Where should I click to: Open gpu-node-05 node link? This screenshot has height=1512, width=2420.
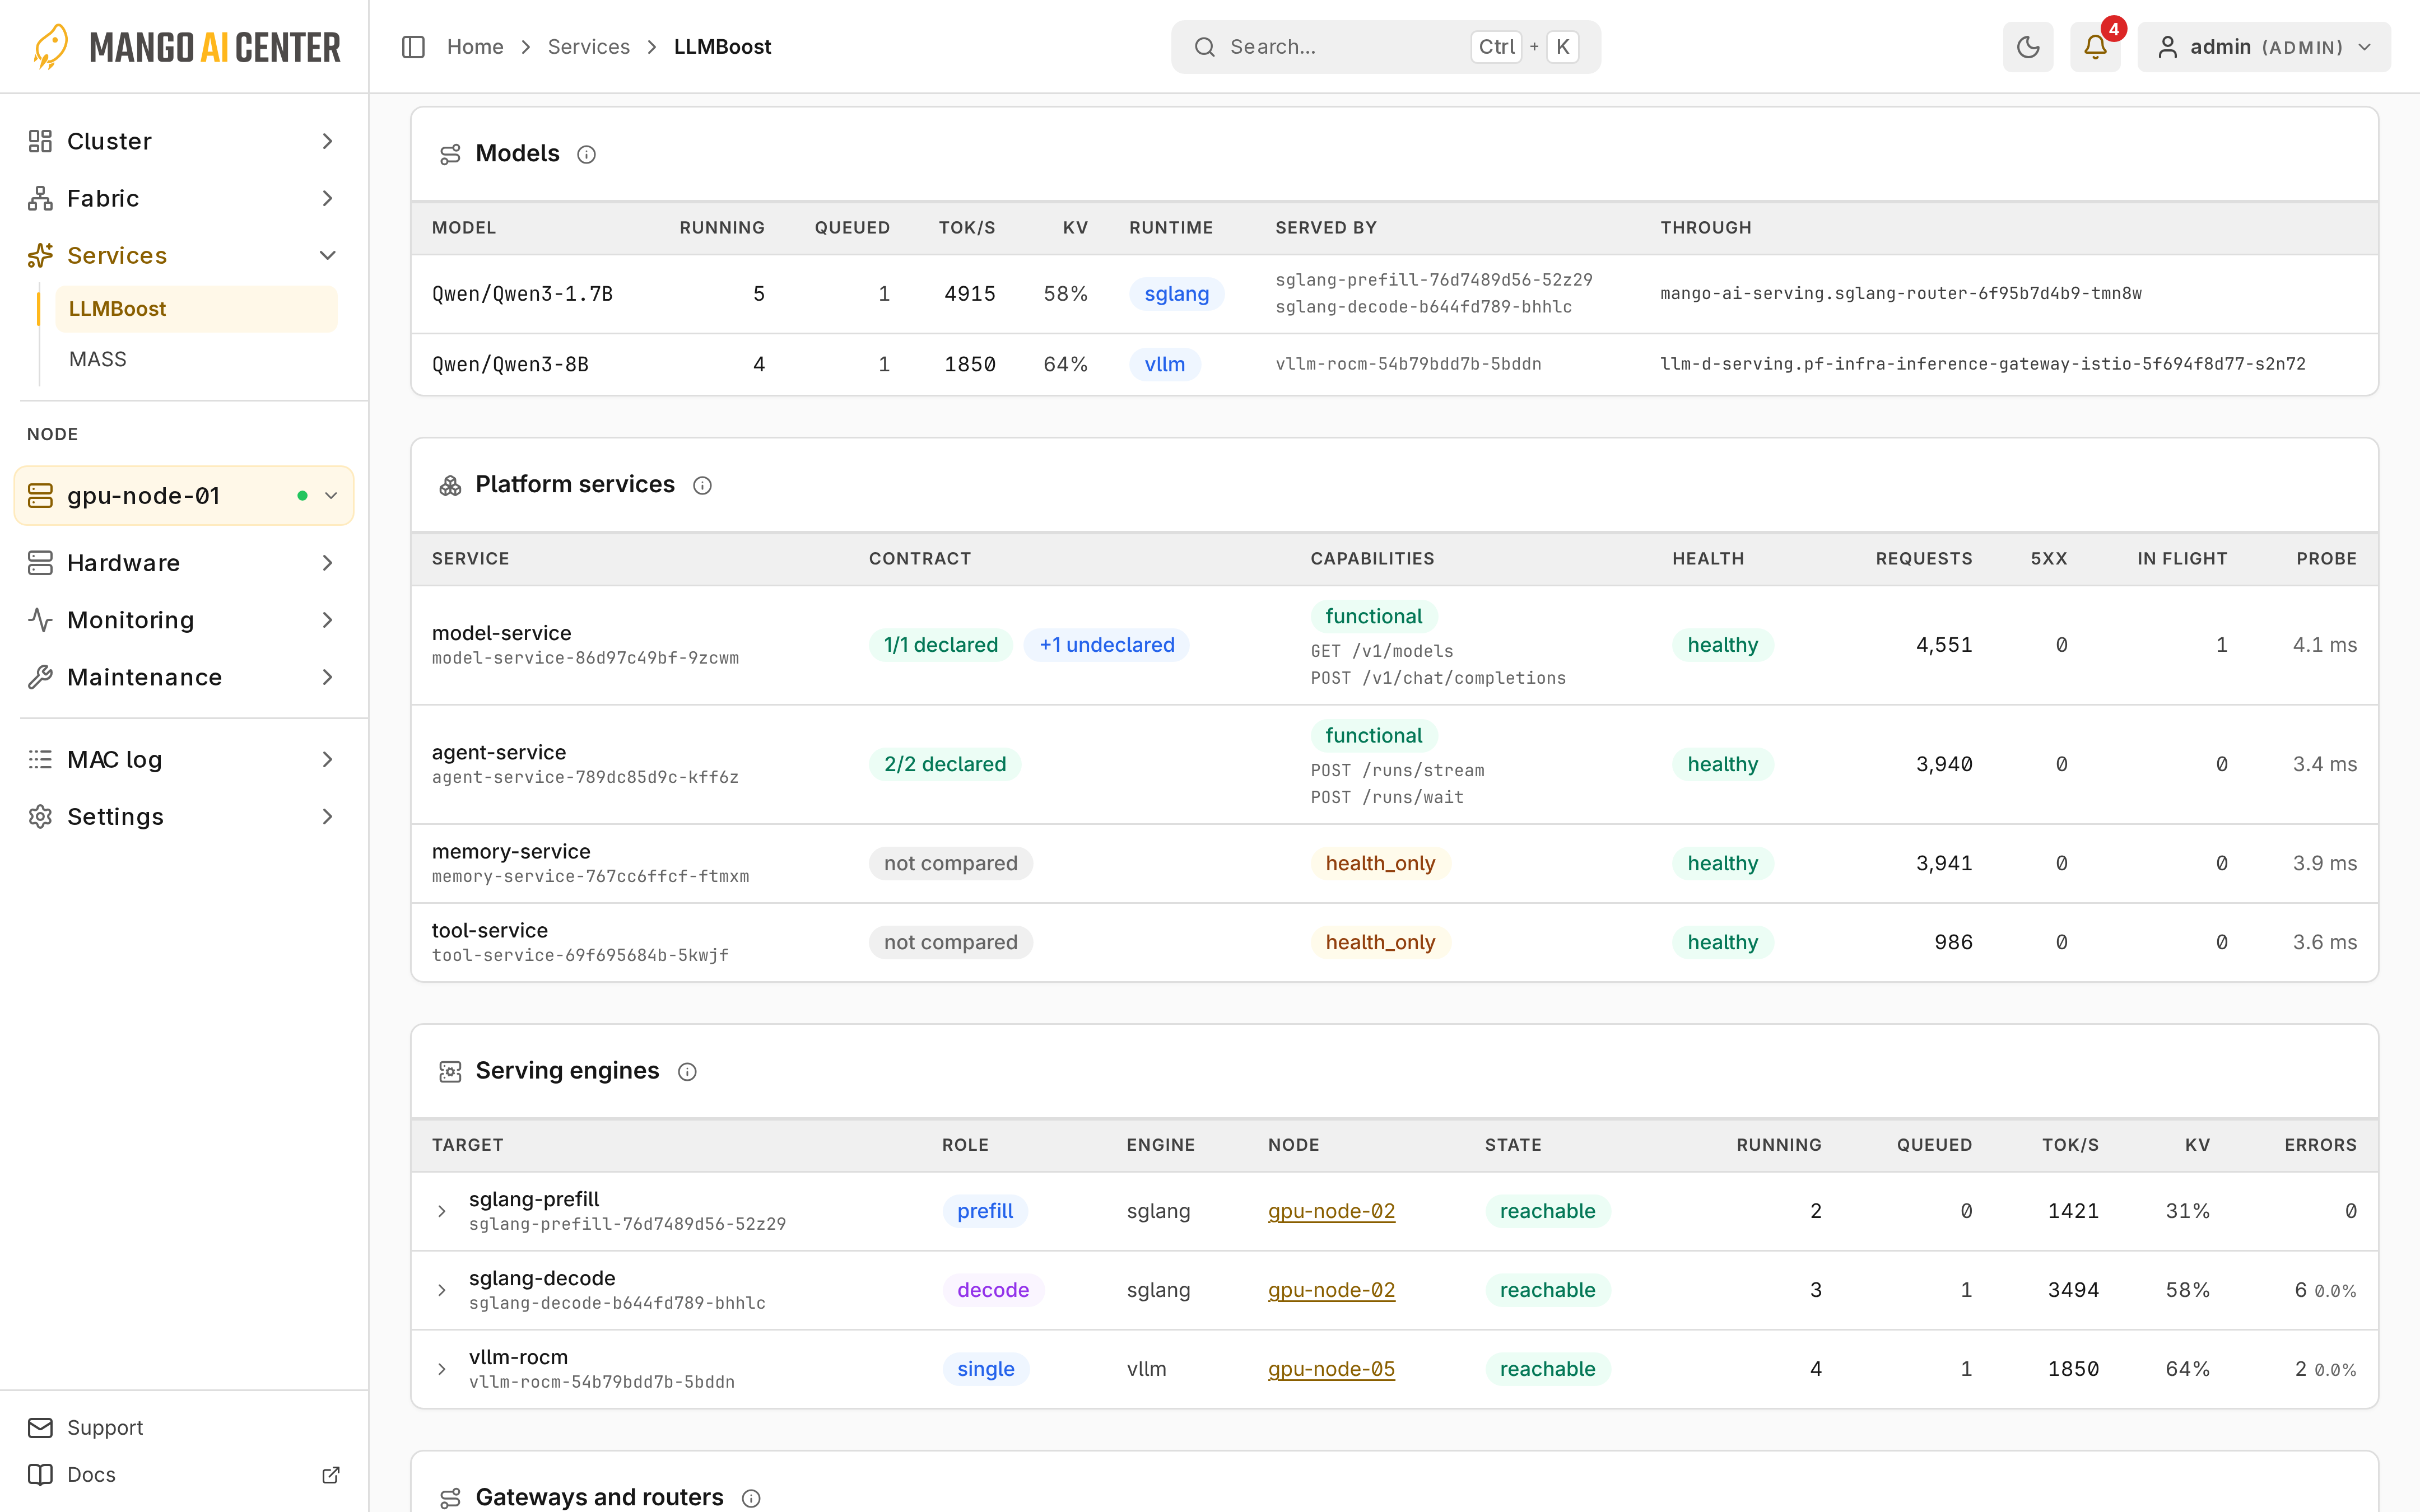point(1331,1369)
